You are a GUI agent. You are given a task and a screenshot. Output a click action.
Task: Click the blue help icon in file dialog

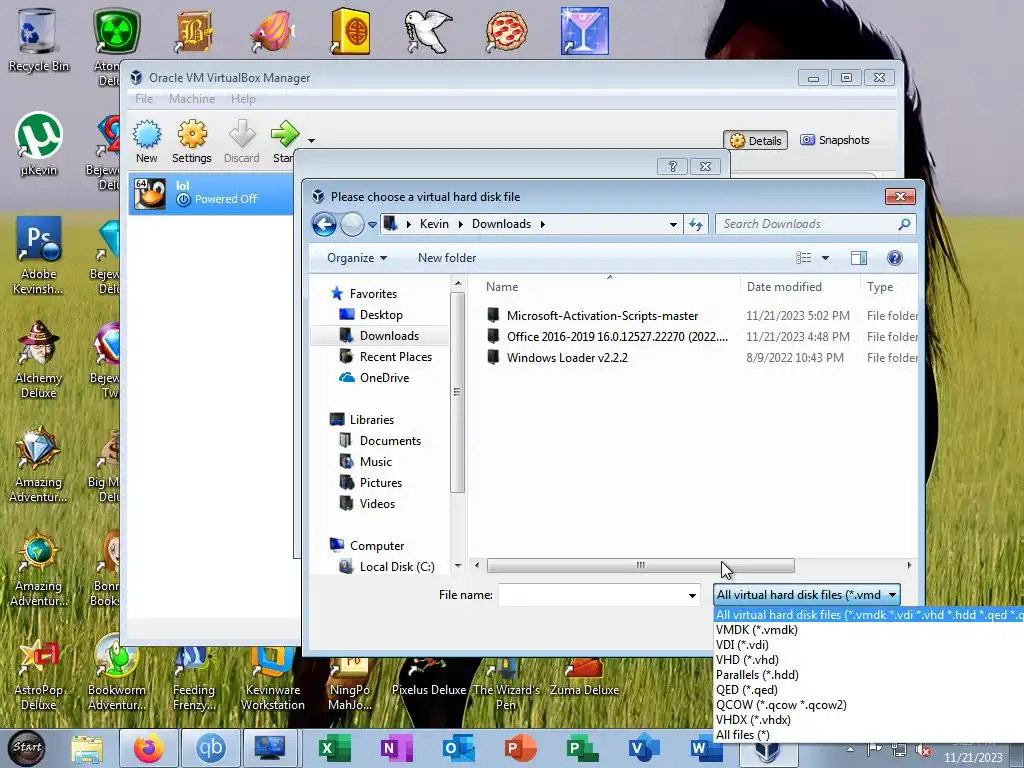[895, 258]
